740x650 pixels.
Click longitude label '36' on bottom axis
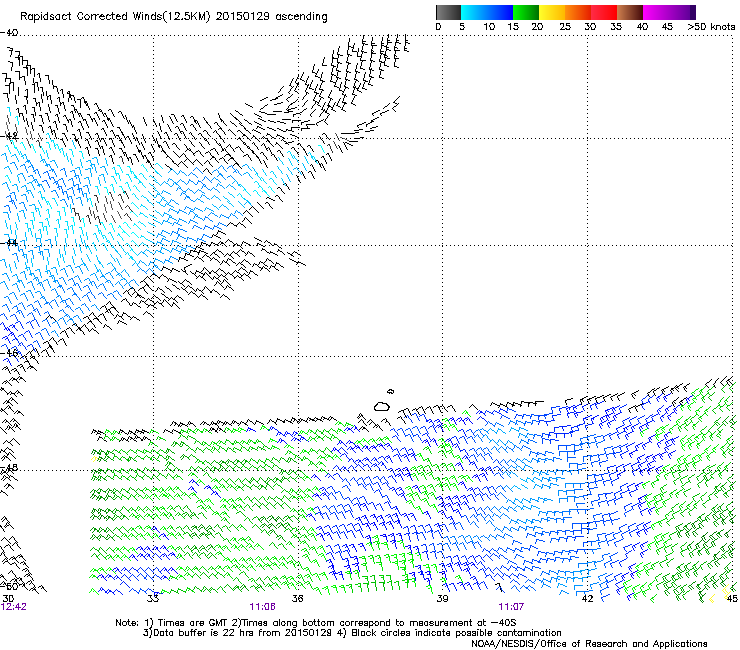tap(297, 599)
